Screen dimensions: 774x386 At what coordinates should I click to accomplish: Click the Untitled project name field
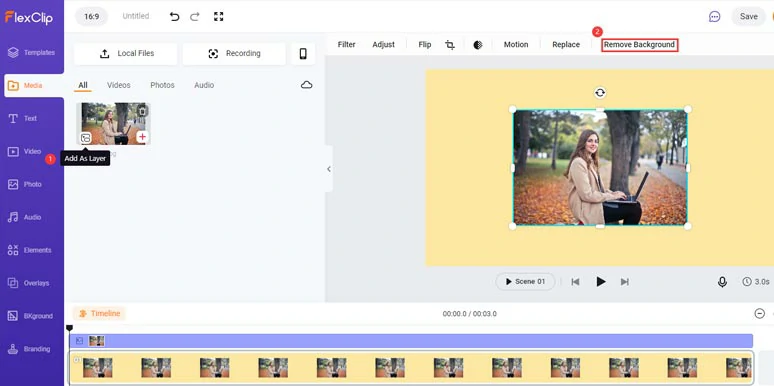pyautogui.click(x=136, y=16)
